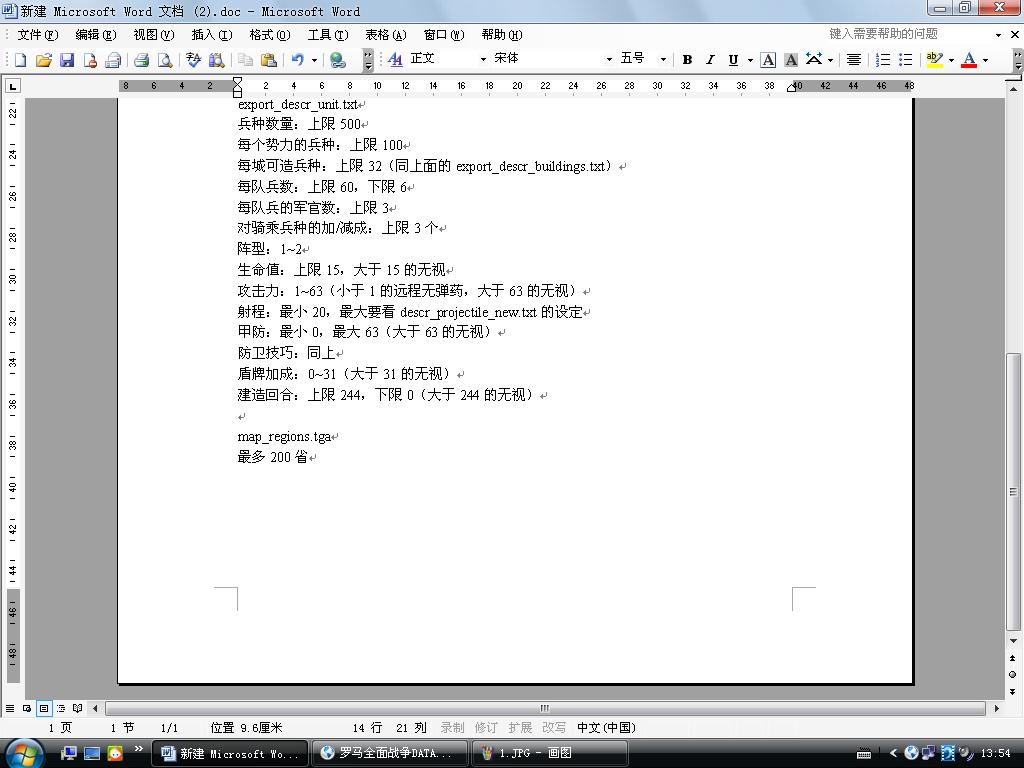Click the Paste clipboard icon
Viewport: 1024px width, 768px height.
(268, 60)
